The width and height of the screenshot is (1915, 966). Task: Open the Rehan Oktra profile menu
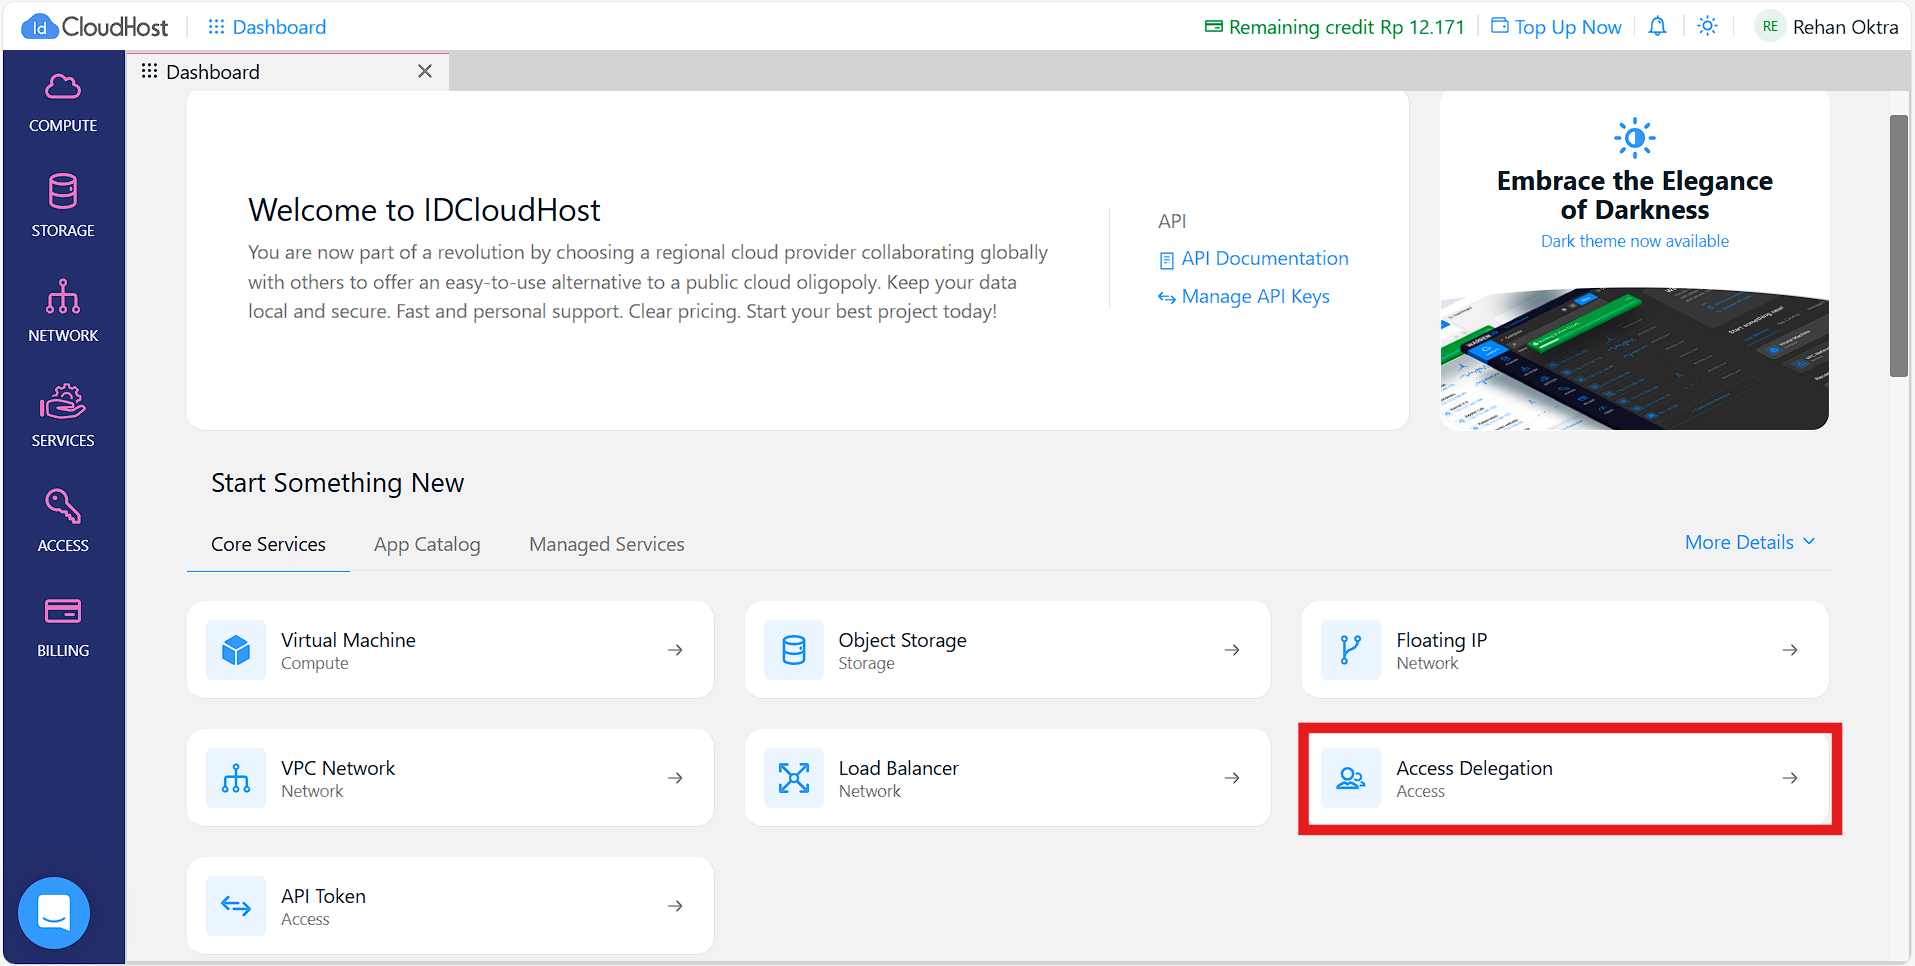[1845, 26]
